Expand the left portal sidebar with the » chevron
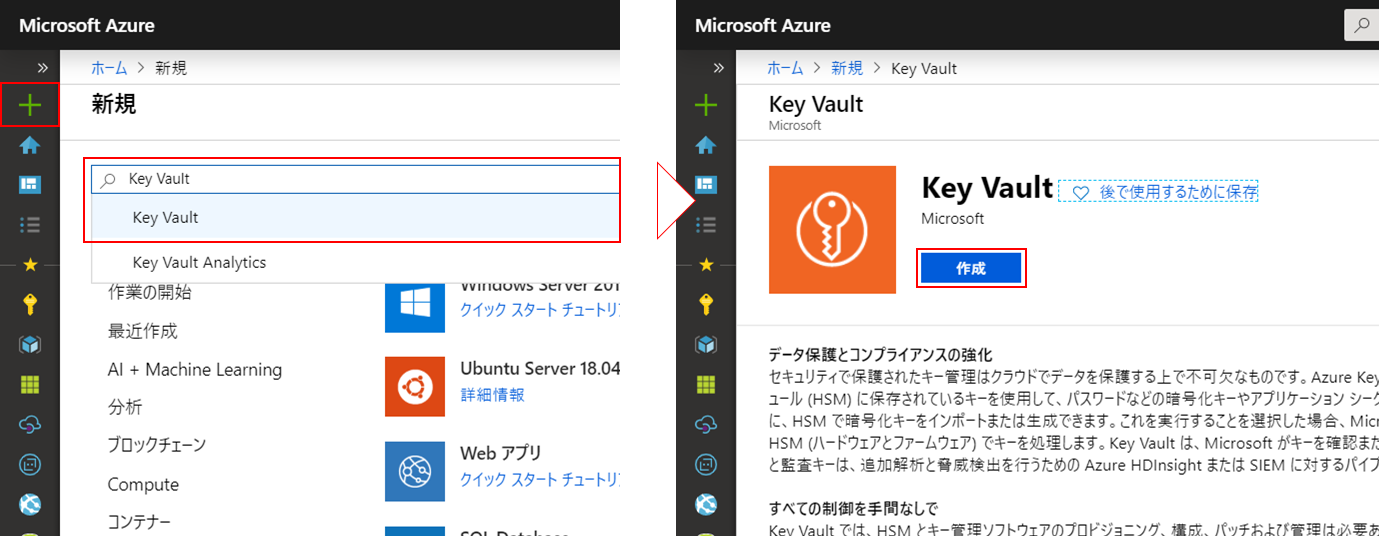 point(43,68)
